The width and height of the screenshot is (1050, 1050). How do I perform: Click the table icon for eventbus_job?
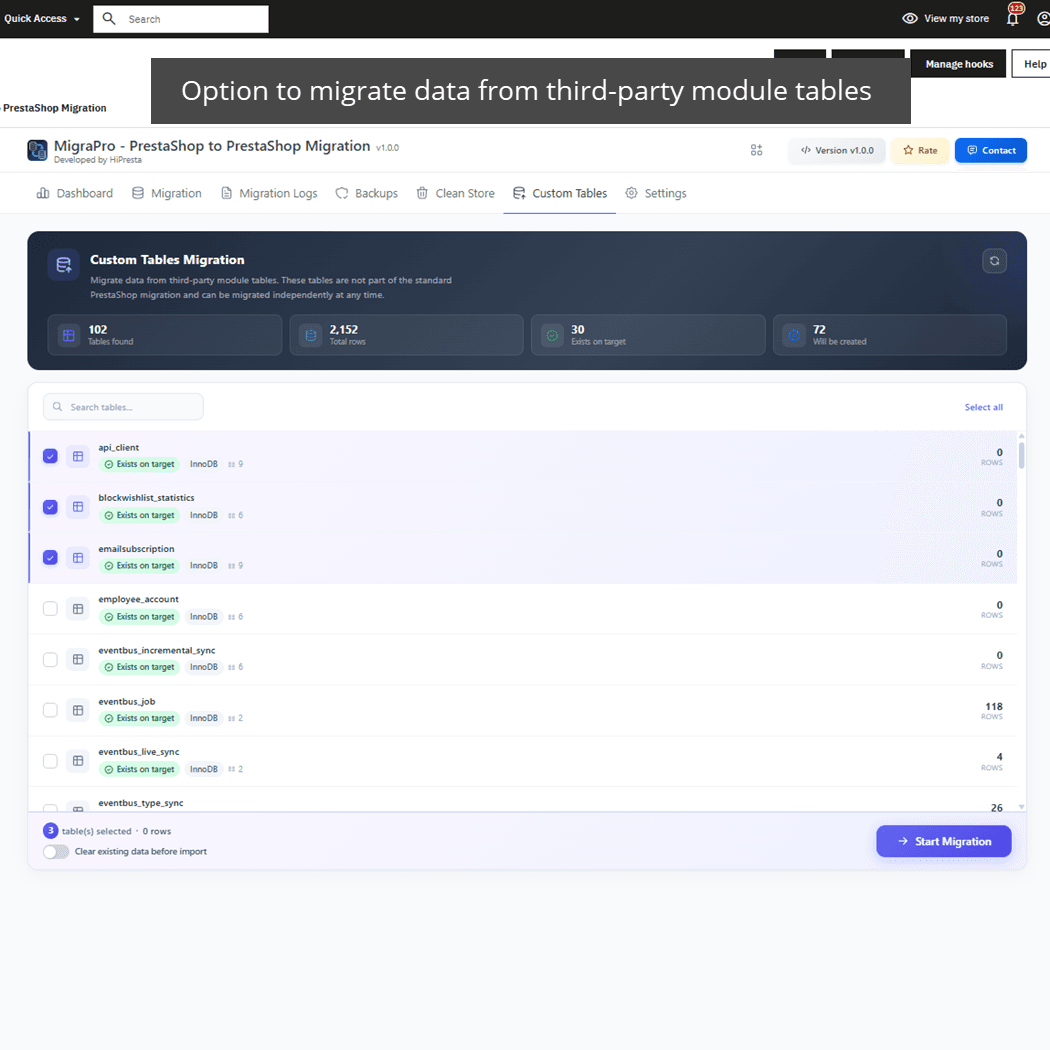point(78,710)
